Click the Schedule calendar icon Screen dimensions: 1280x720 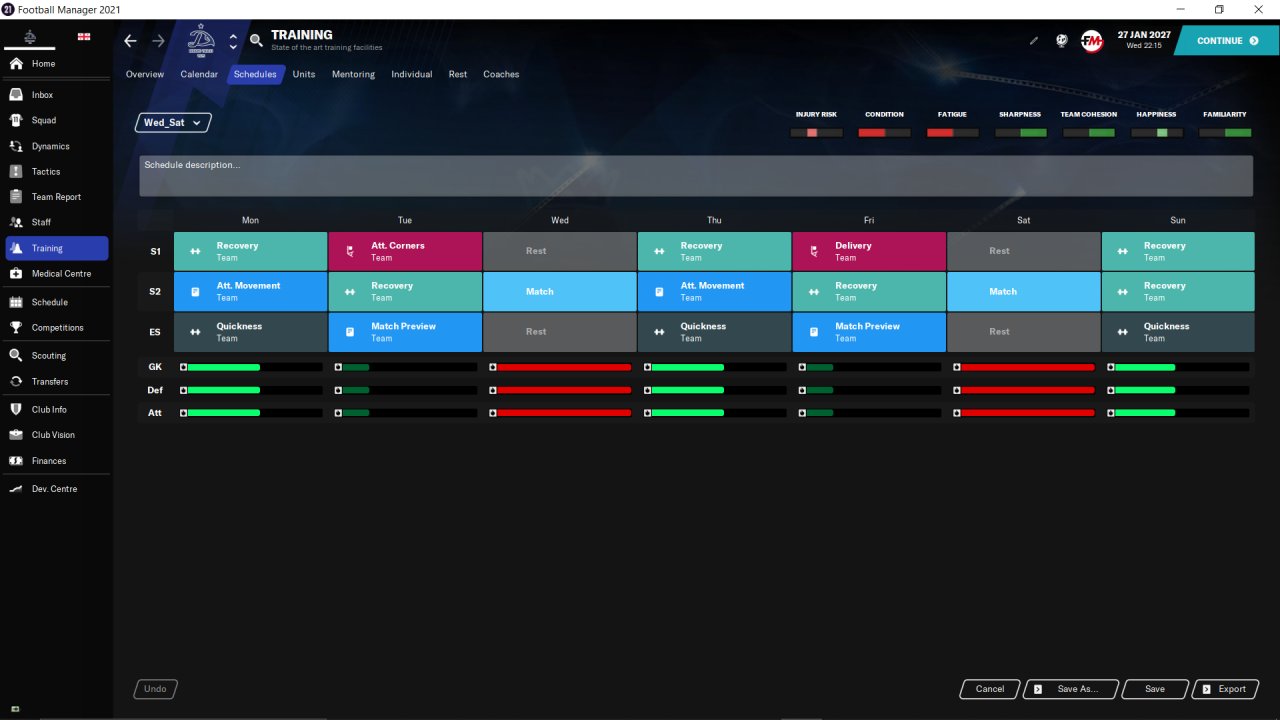coord(16,302)
